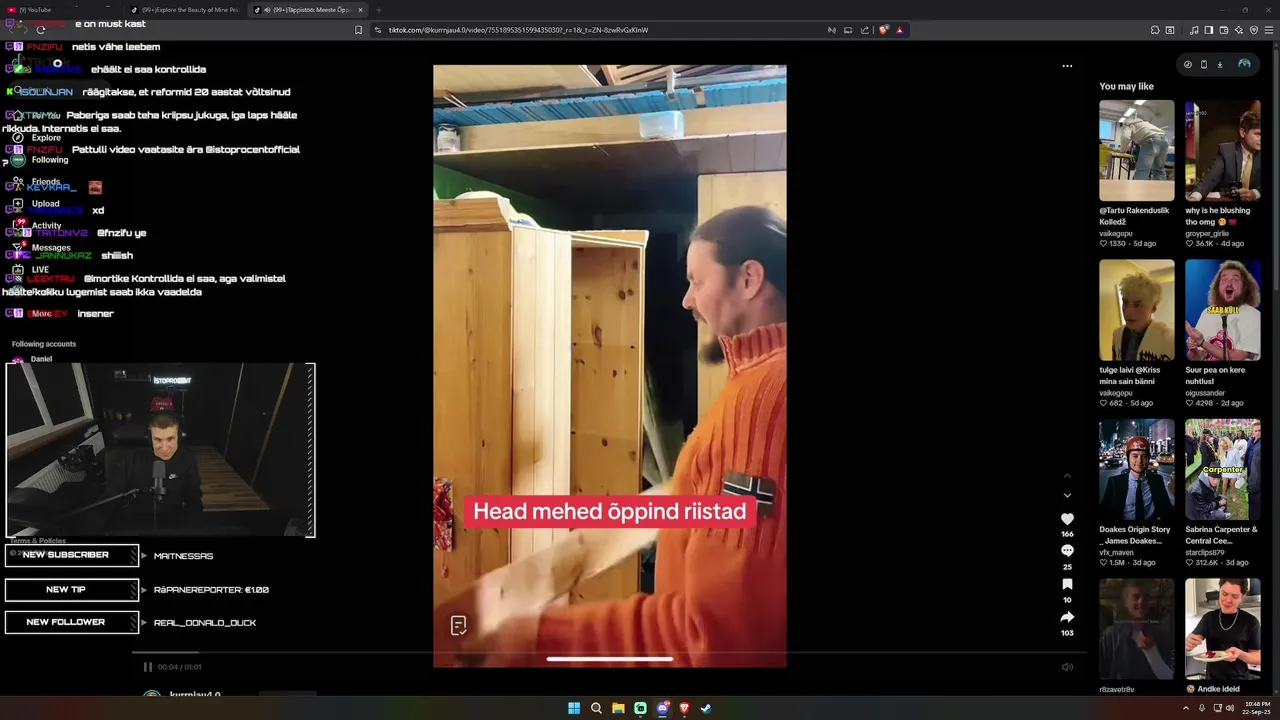Image resolution: width=1280 pixels, height=720 pixels.
Task: Share video using the arrow icon
Action: coord(1067,617)
